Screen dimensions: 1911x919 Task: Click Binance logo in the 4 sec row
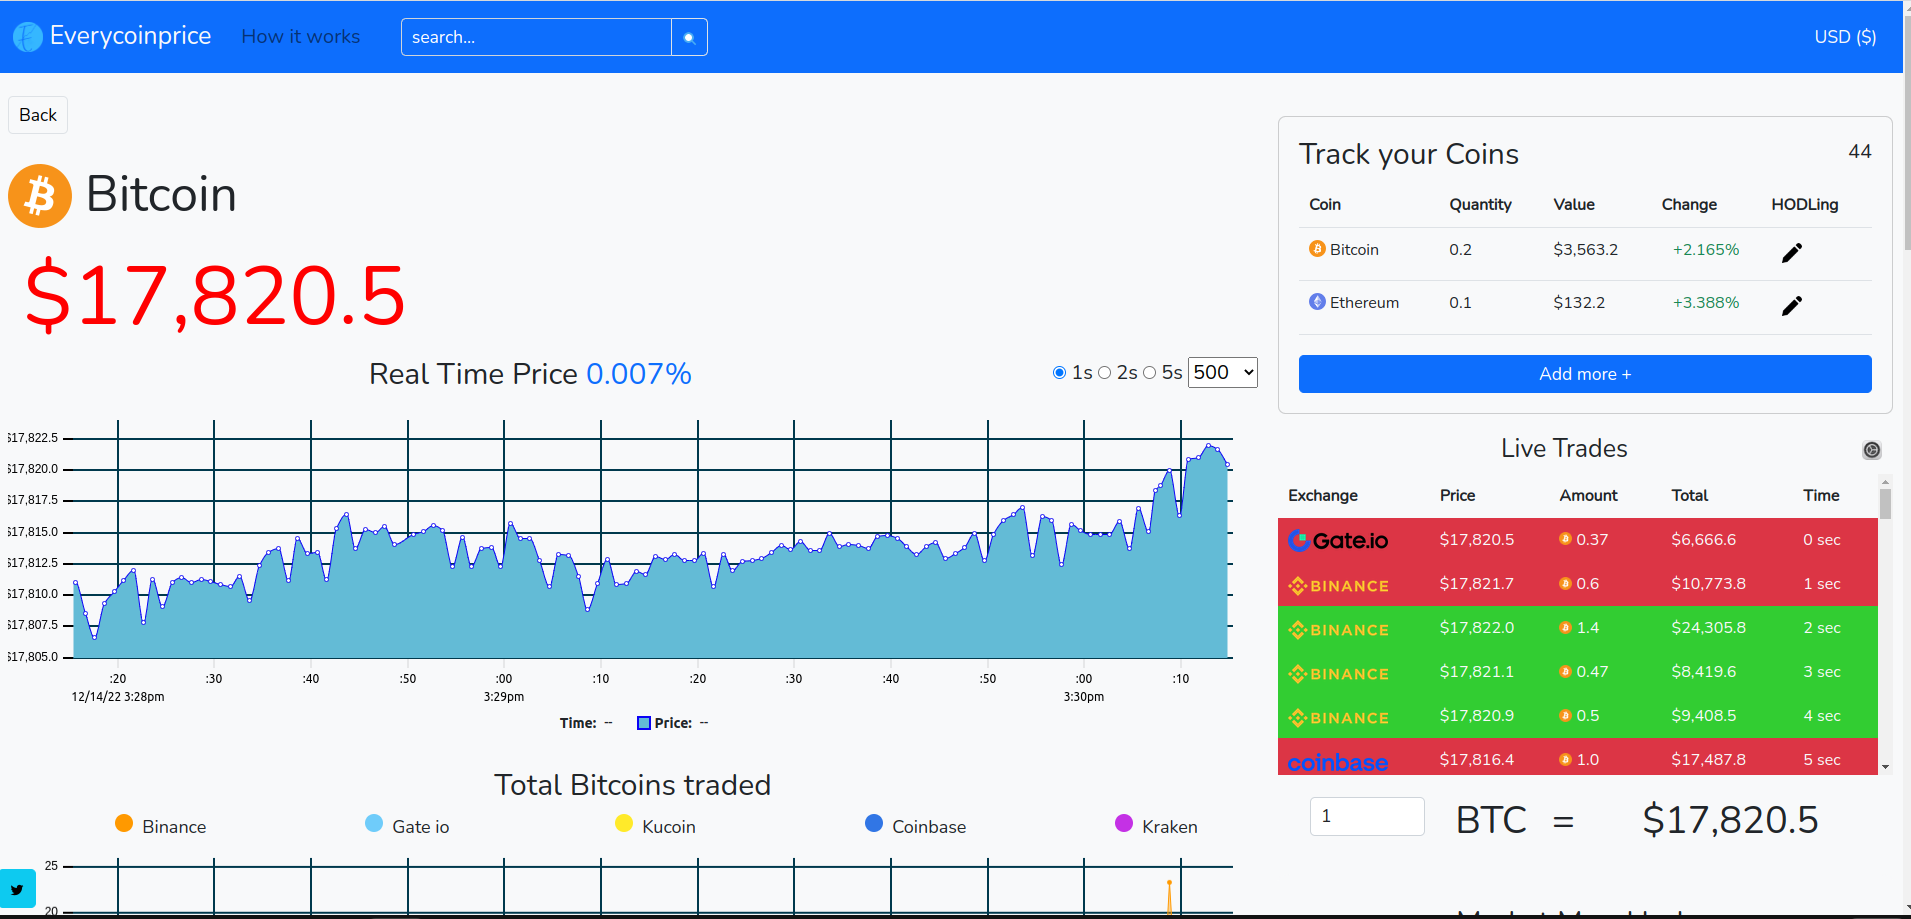pyautogui.click(x=1338, y=718)
